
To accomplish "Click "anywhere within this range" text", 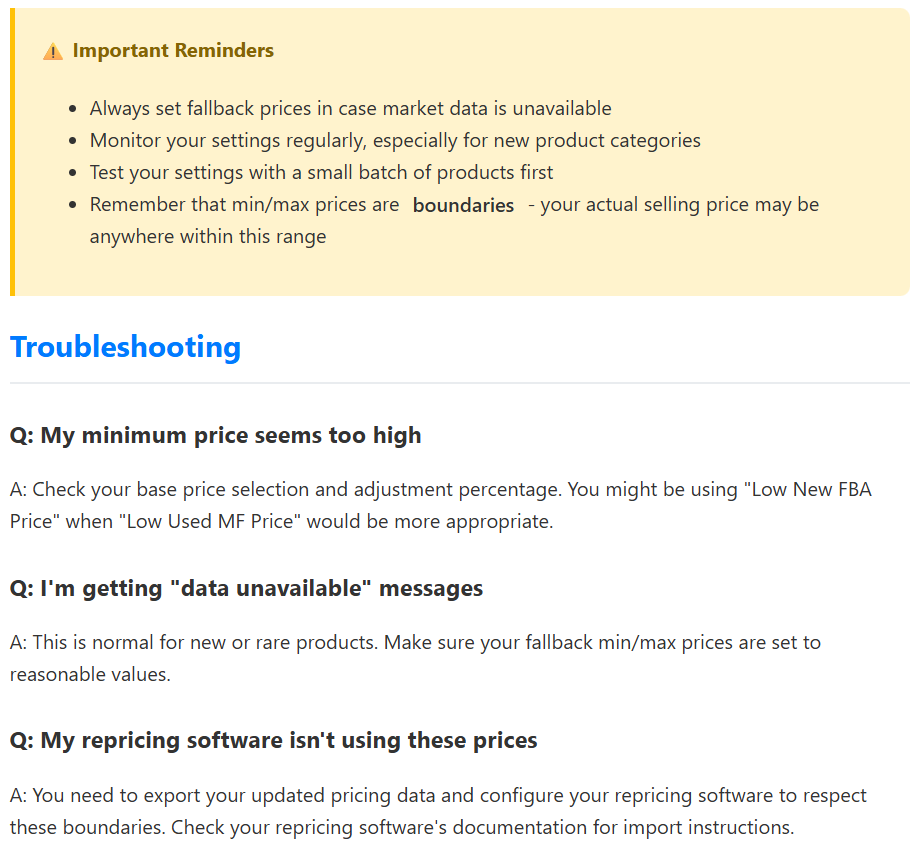I will [x=208, y=237].
